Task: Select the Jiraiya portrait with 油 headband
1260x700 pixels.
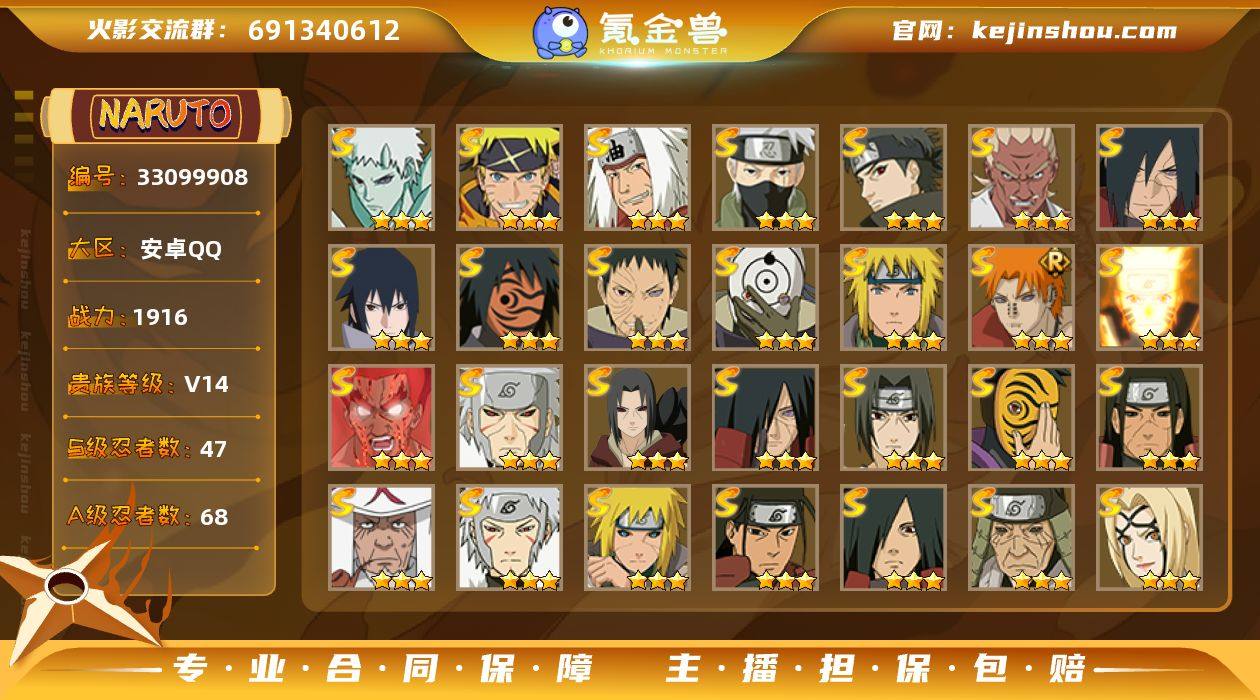Action: point(638,178)
